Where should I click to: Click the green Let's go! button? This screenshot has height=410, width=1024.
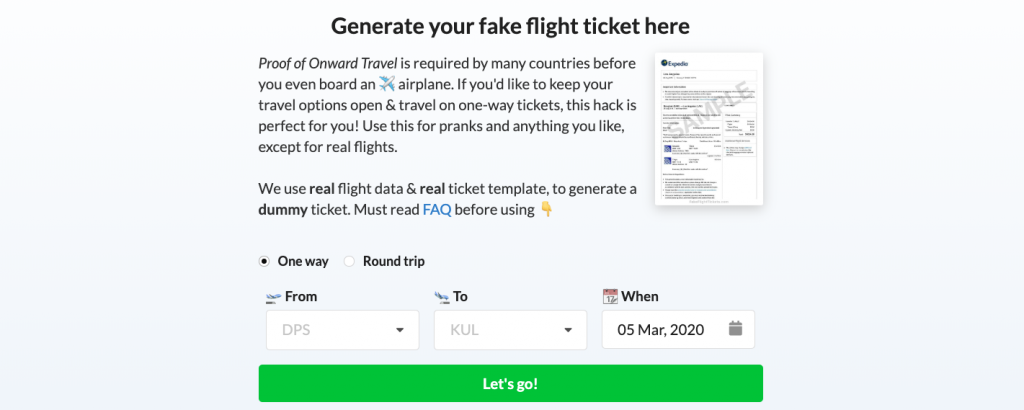coord(511,383)
